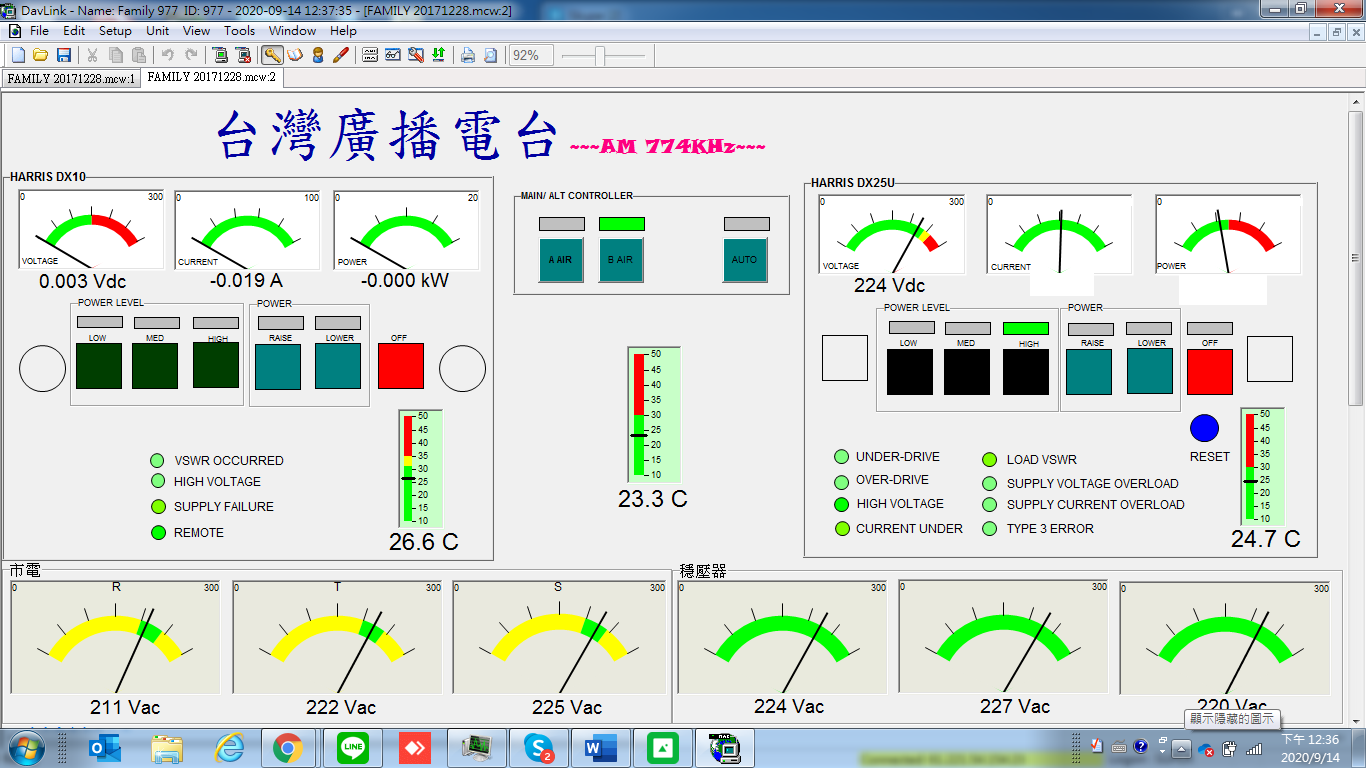
Task: Click the eyeglasses view toolbar icon
Action: (393, 55)
